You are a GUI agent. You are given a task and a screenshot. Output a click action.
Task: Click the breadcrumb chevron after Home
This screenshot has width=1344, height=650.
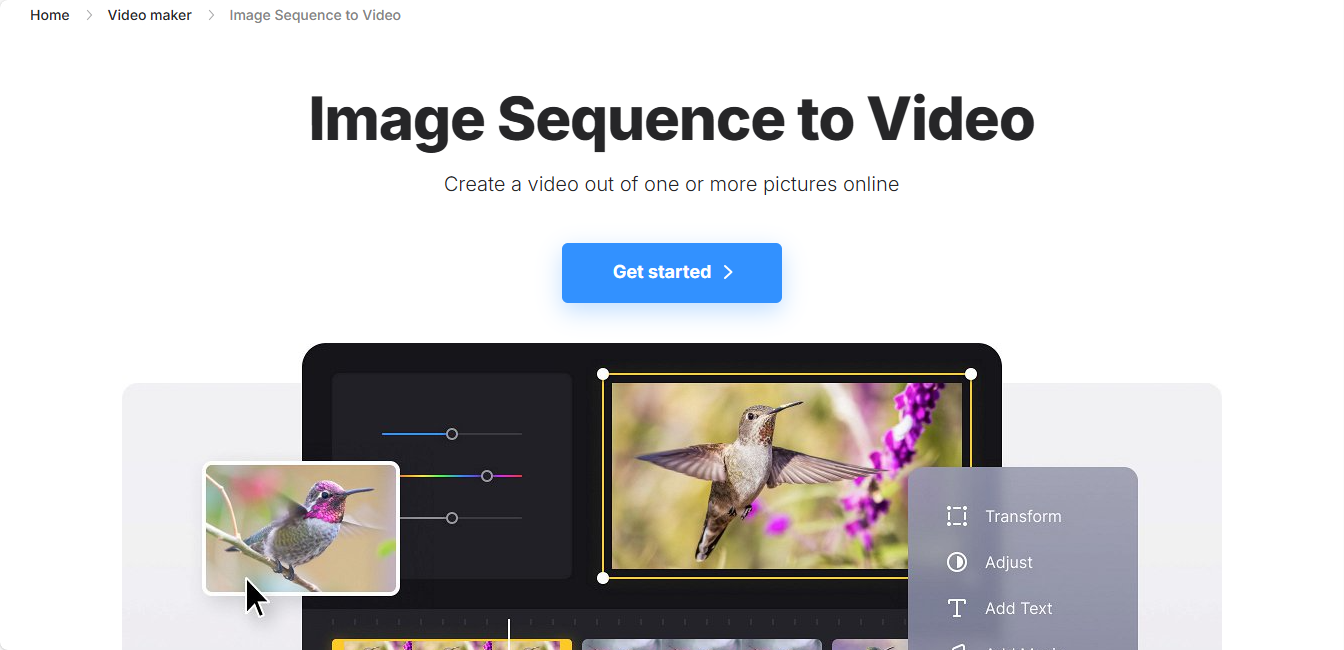(x=89, y=15)
